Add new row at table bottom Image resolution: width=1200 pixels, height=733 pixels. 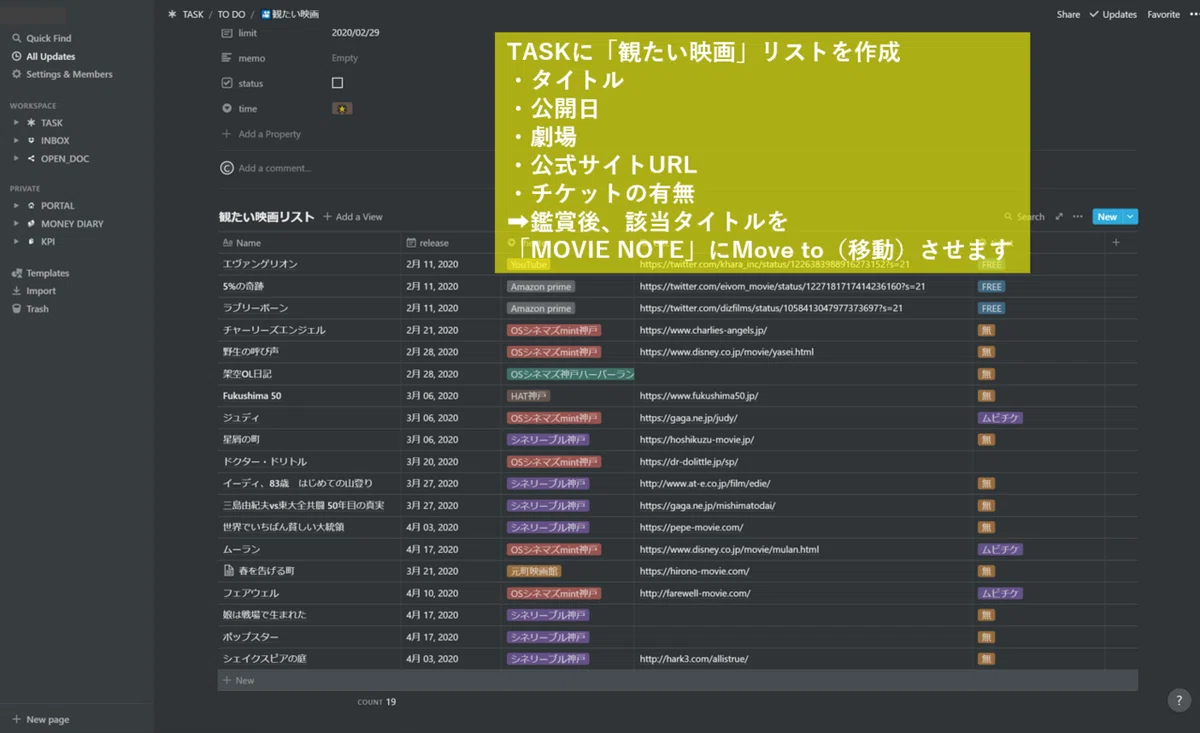click(678, 680)
